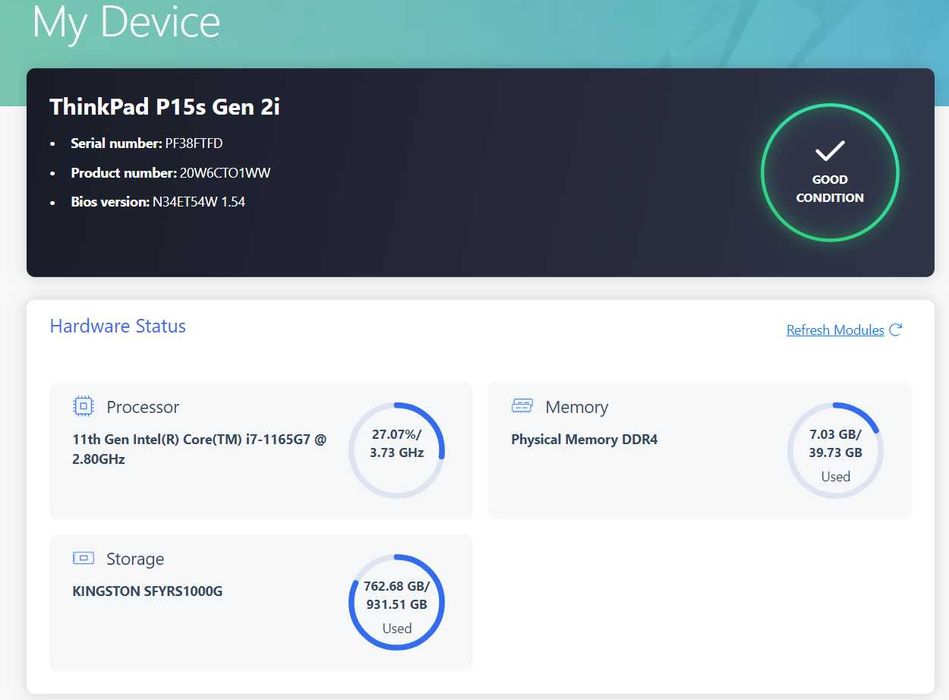Click the serial number PF38FTFD
The image size is (949, 700).
pyautogui.click(x=194, y=143)
